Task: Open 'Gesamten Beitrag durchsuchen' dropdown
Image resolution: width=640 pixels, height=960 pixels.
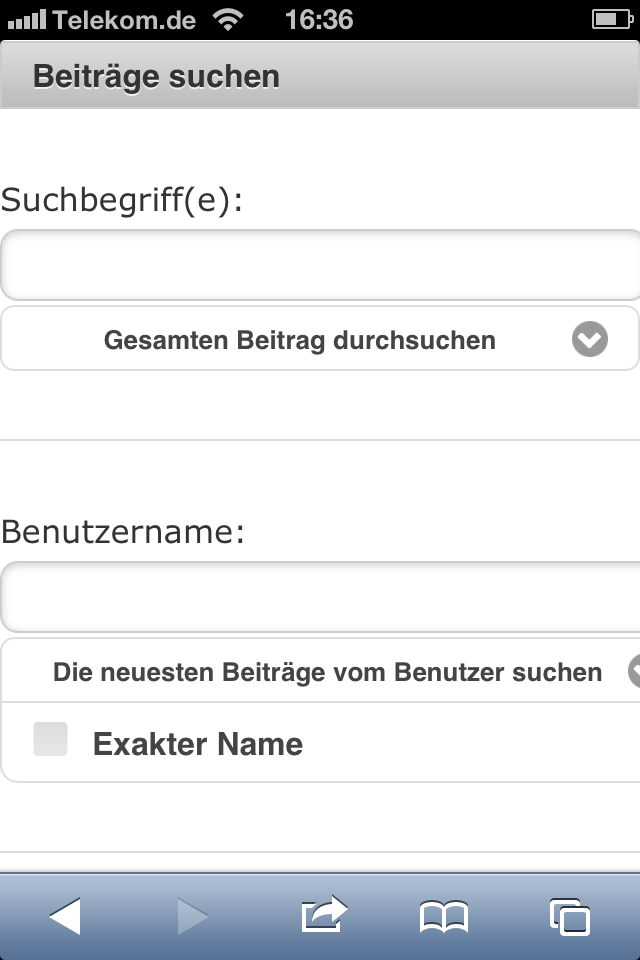Action: [300, 340]
